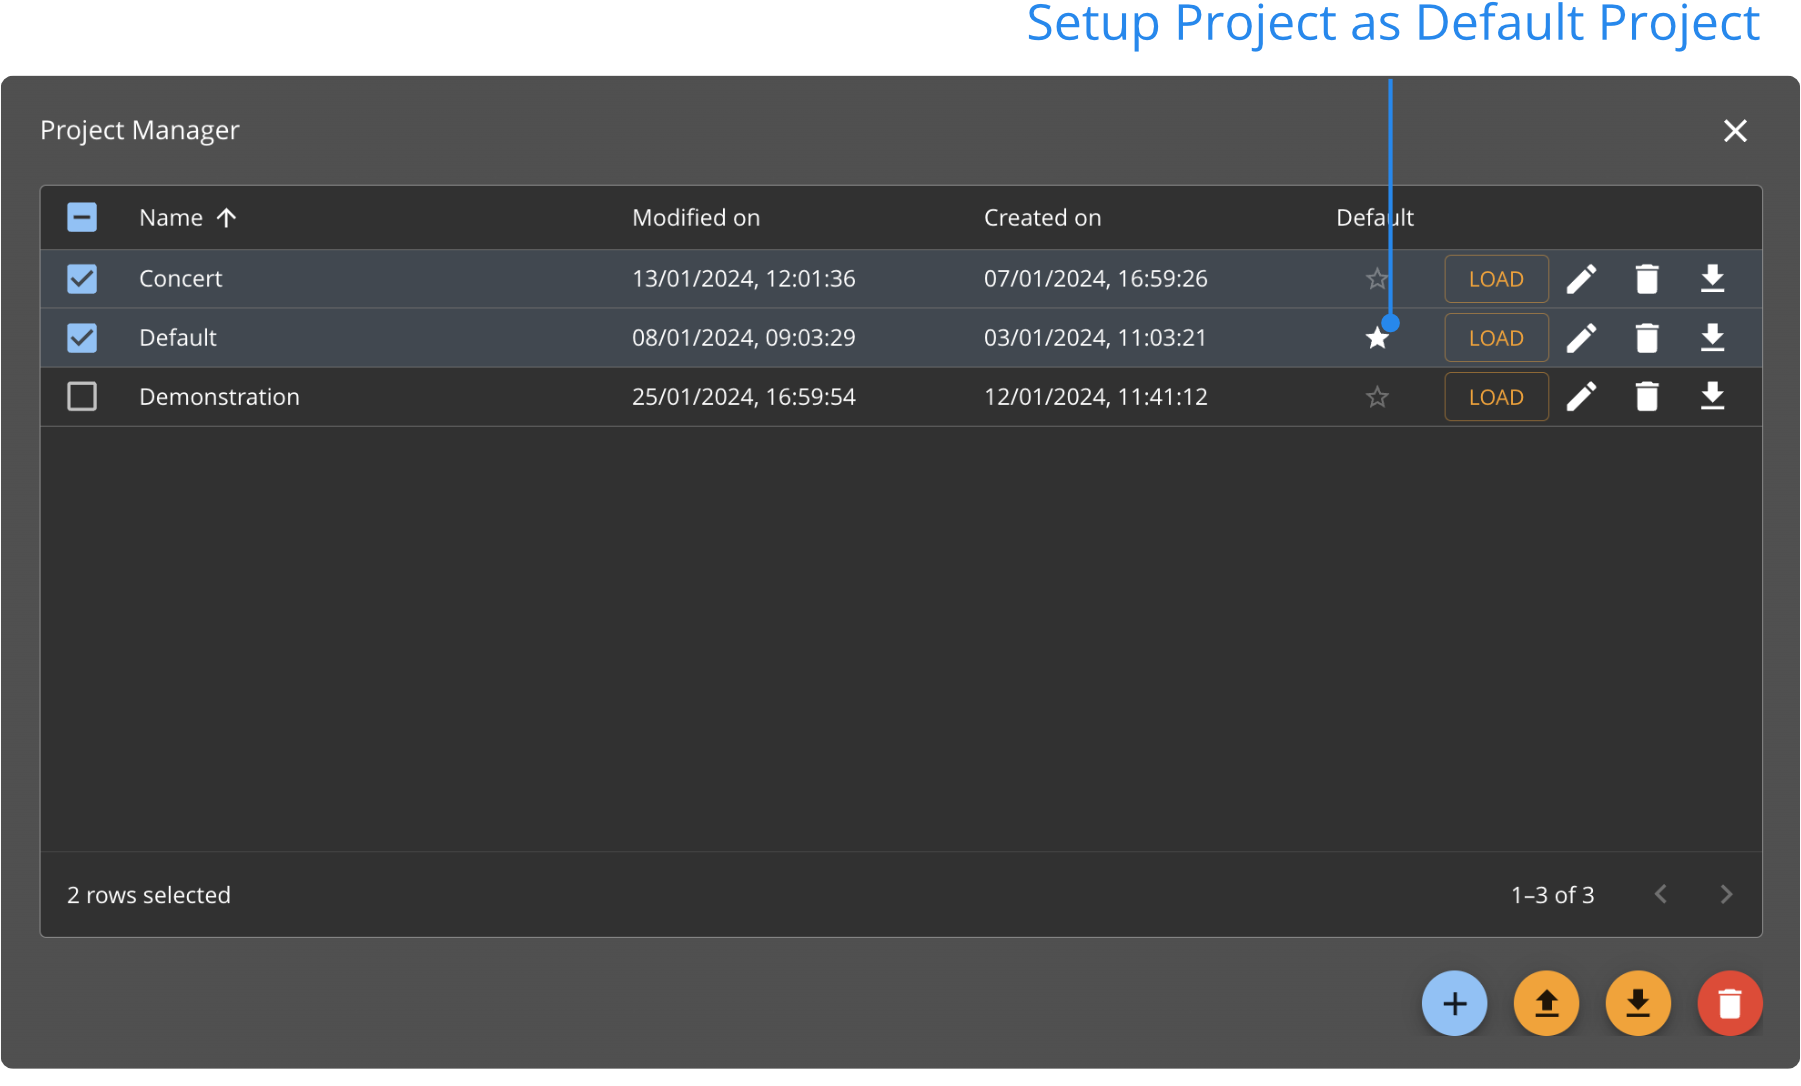This screenshot has width=1801, height=1086.
Task: Set Demonstration as default with star
Action: pos(1377,397)
